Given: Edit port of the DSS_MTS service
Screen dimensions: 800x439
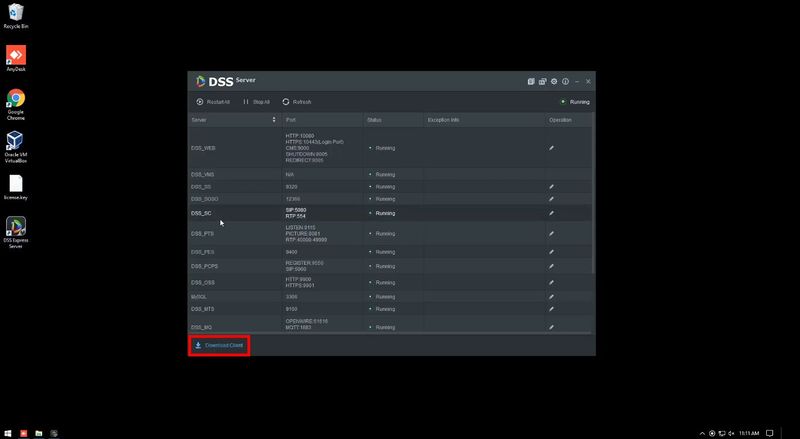Looking at the screenshot, I should tap(552, 309).
